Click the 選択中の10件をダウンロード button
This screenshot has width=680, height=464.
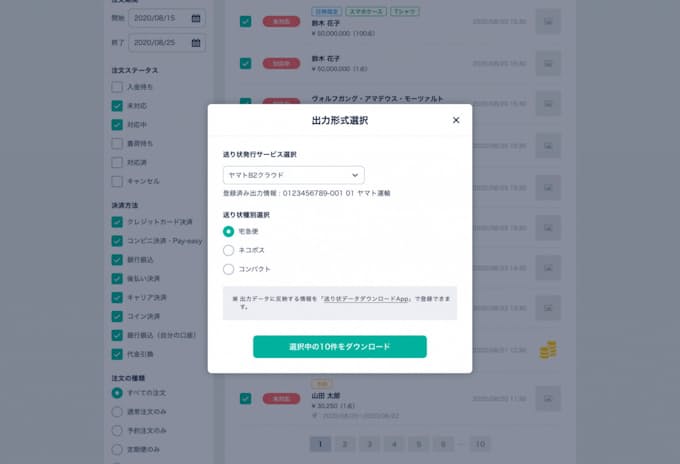click(x=339, y=347)
